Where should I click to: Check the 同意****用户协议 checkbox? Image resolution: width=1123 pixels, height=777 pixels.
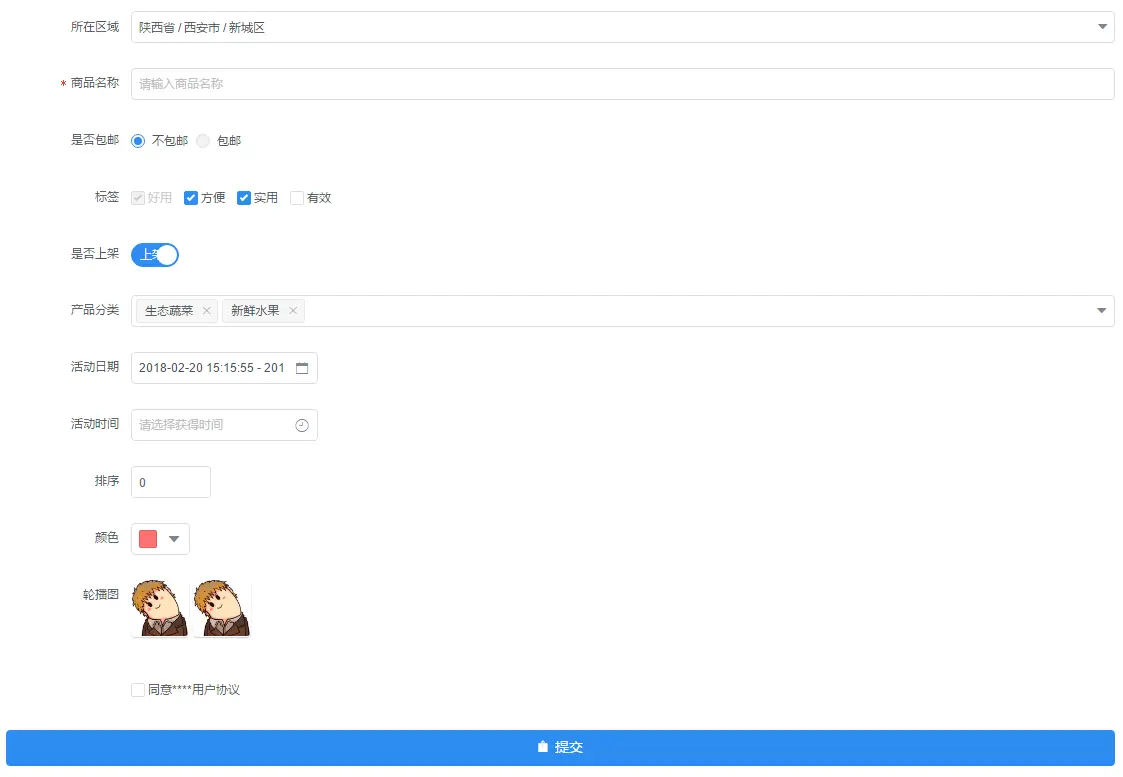point(137,689)
